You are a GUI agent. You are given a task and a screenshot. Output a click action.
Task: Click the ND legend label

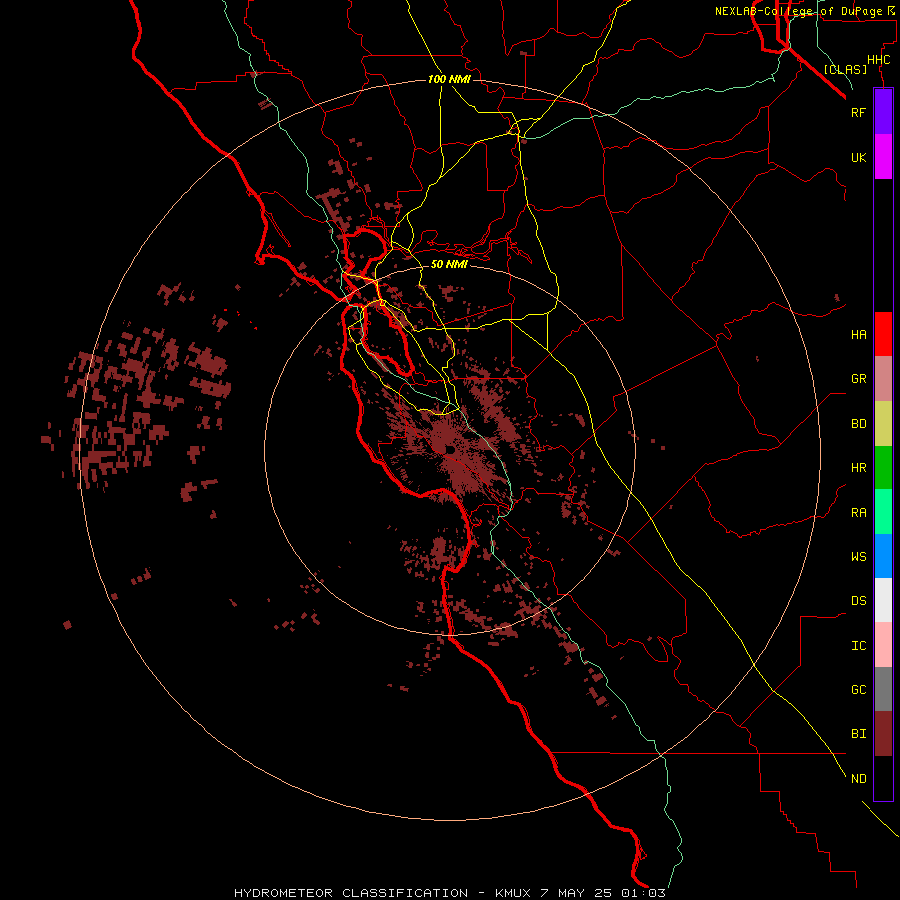858,778
